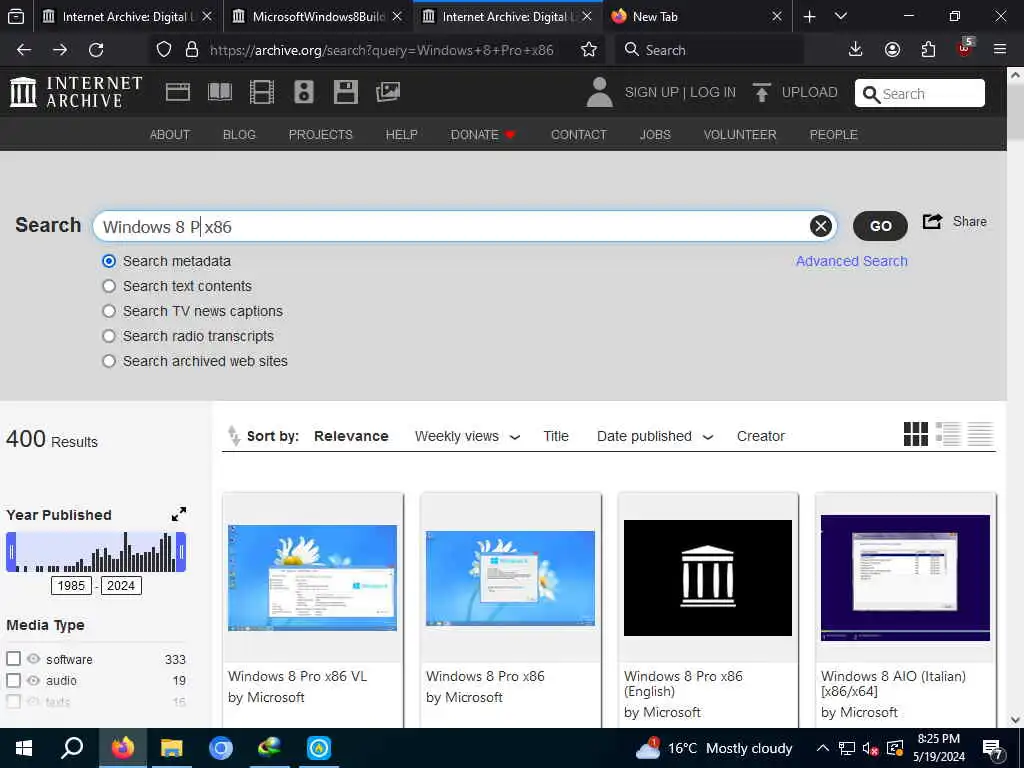The height and width of the screenshot is (768, 1024).
Task: Open the Texts book icon
Action: point(219,92)
